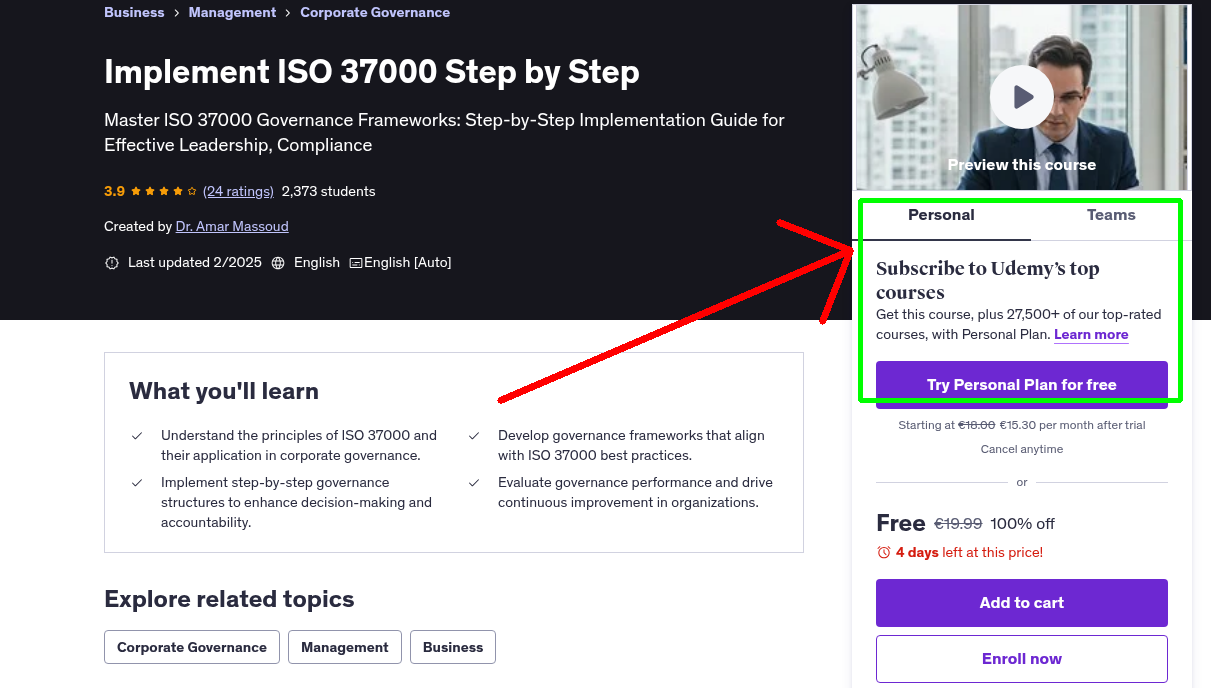This screenshot has width=1211, height=688.
Task: Select Corporate Governance related topic chip
Action: tap(192, 647)
